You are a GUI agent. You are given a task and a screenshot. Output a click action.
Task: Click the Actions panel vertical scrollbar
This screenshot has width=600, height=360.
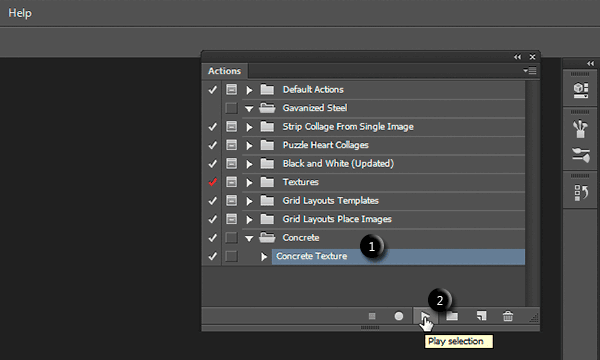click(x=532, y=192)
